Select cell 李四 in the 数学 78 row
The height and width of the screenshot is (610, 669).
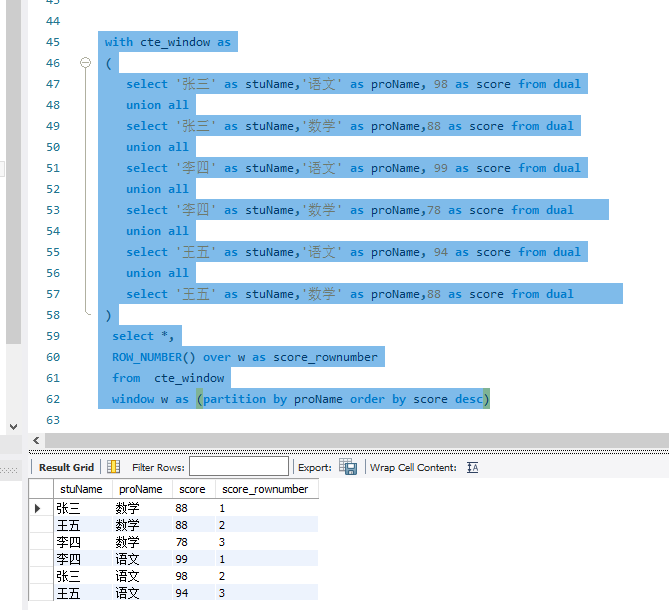(x=83, y=542)
